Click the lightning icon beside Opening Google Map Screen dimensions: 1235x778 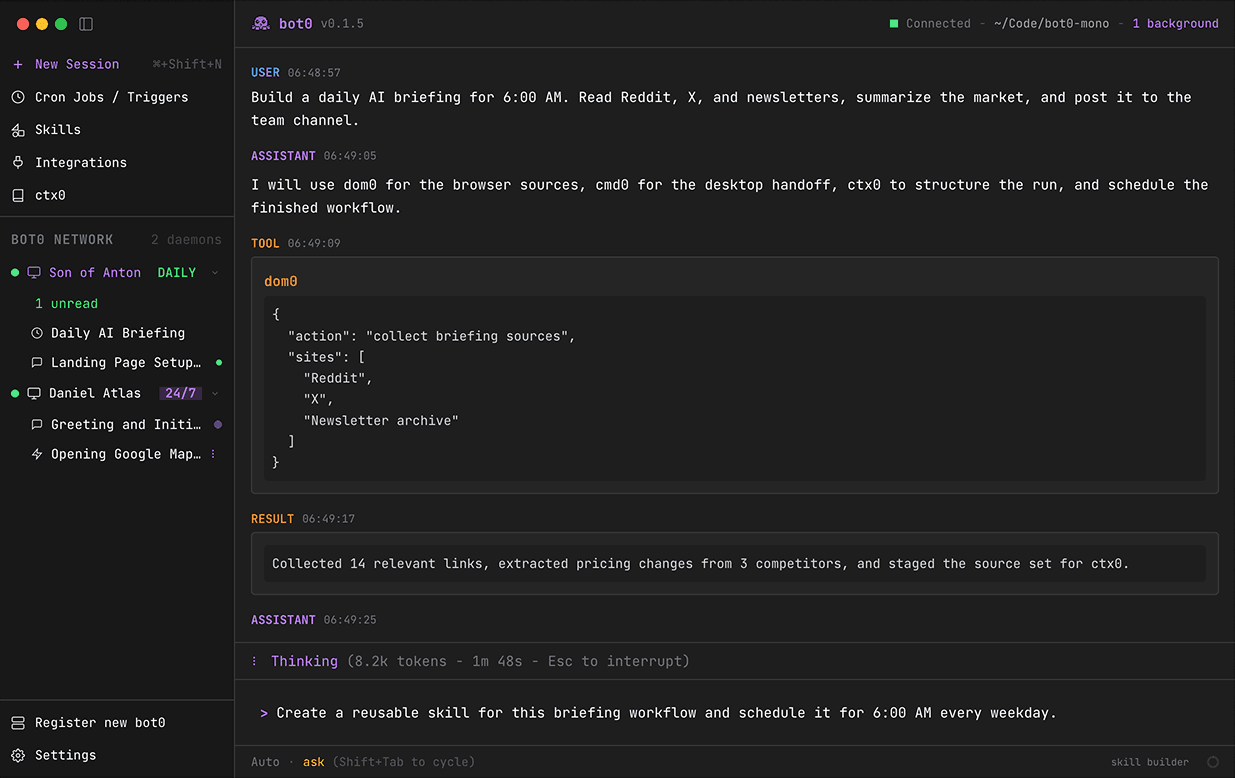37,453
